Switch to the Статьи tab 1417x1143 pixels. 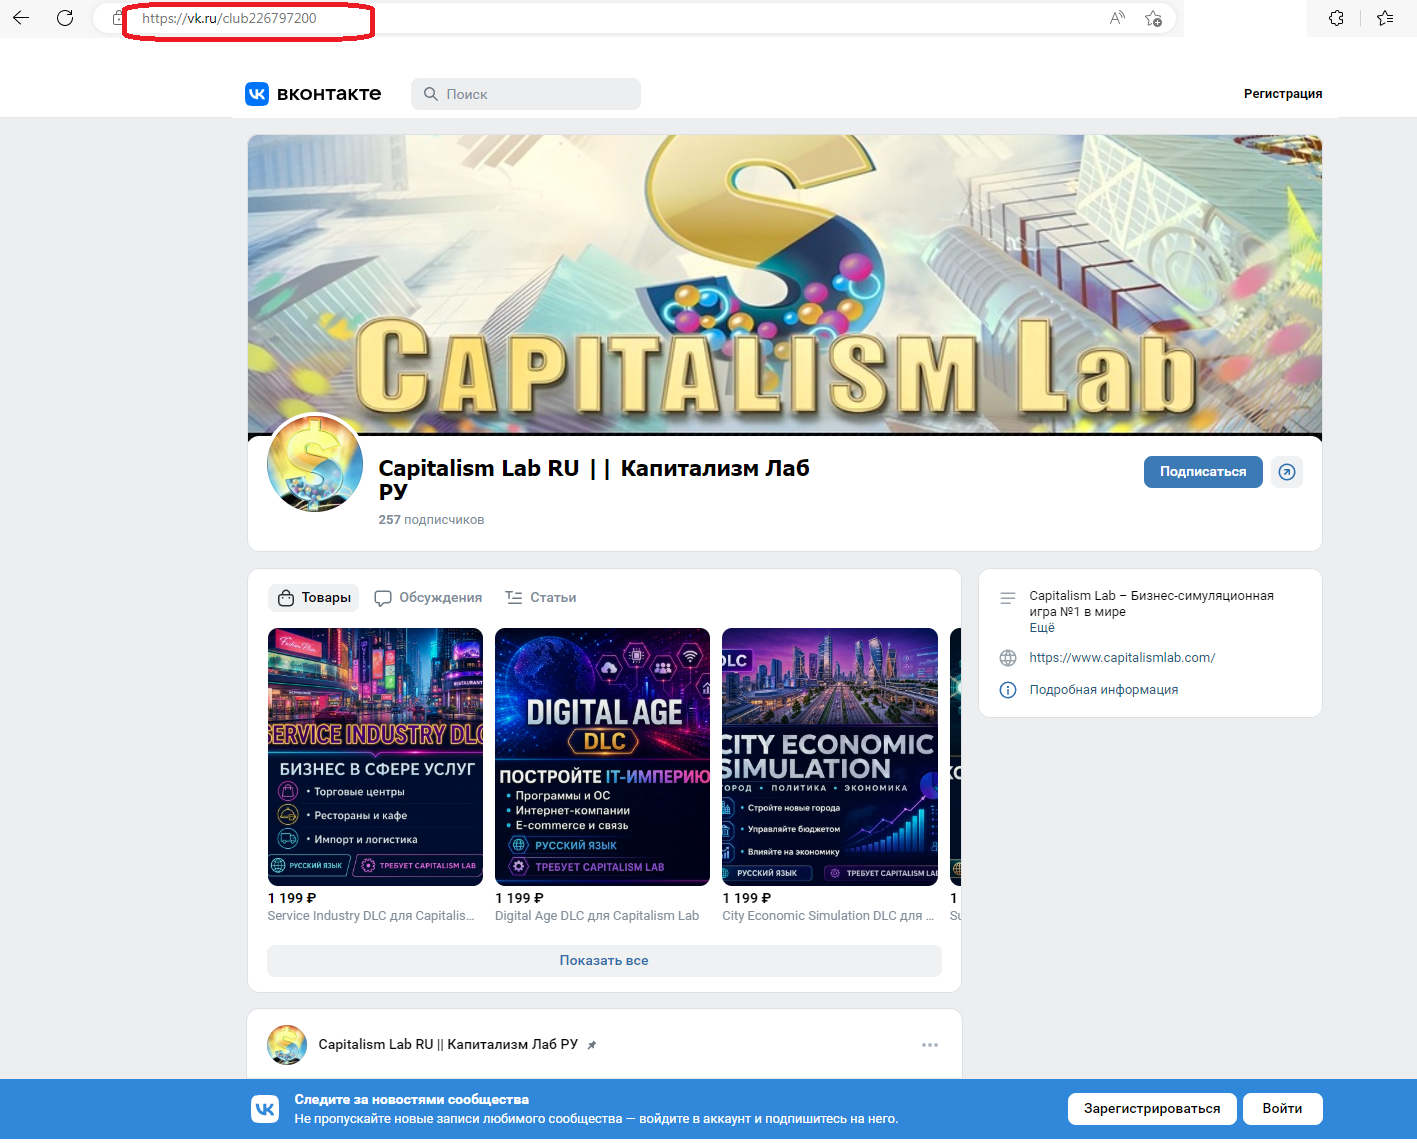[541, 598]
